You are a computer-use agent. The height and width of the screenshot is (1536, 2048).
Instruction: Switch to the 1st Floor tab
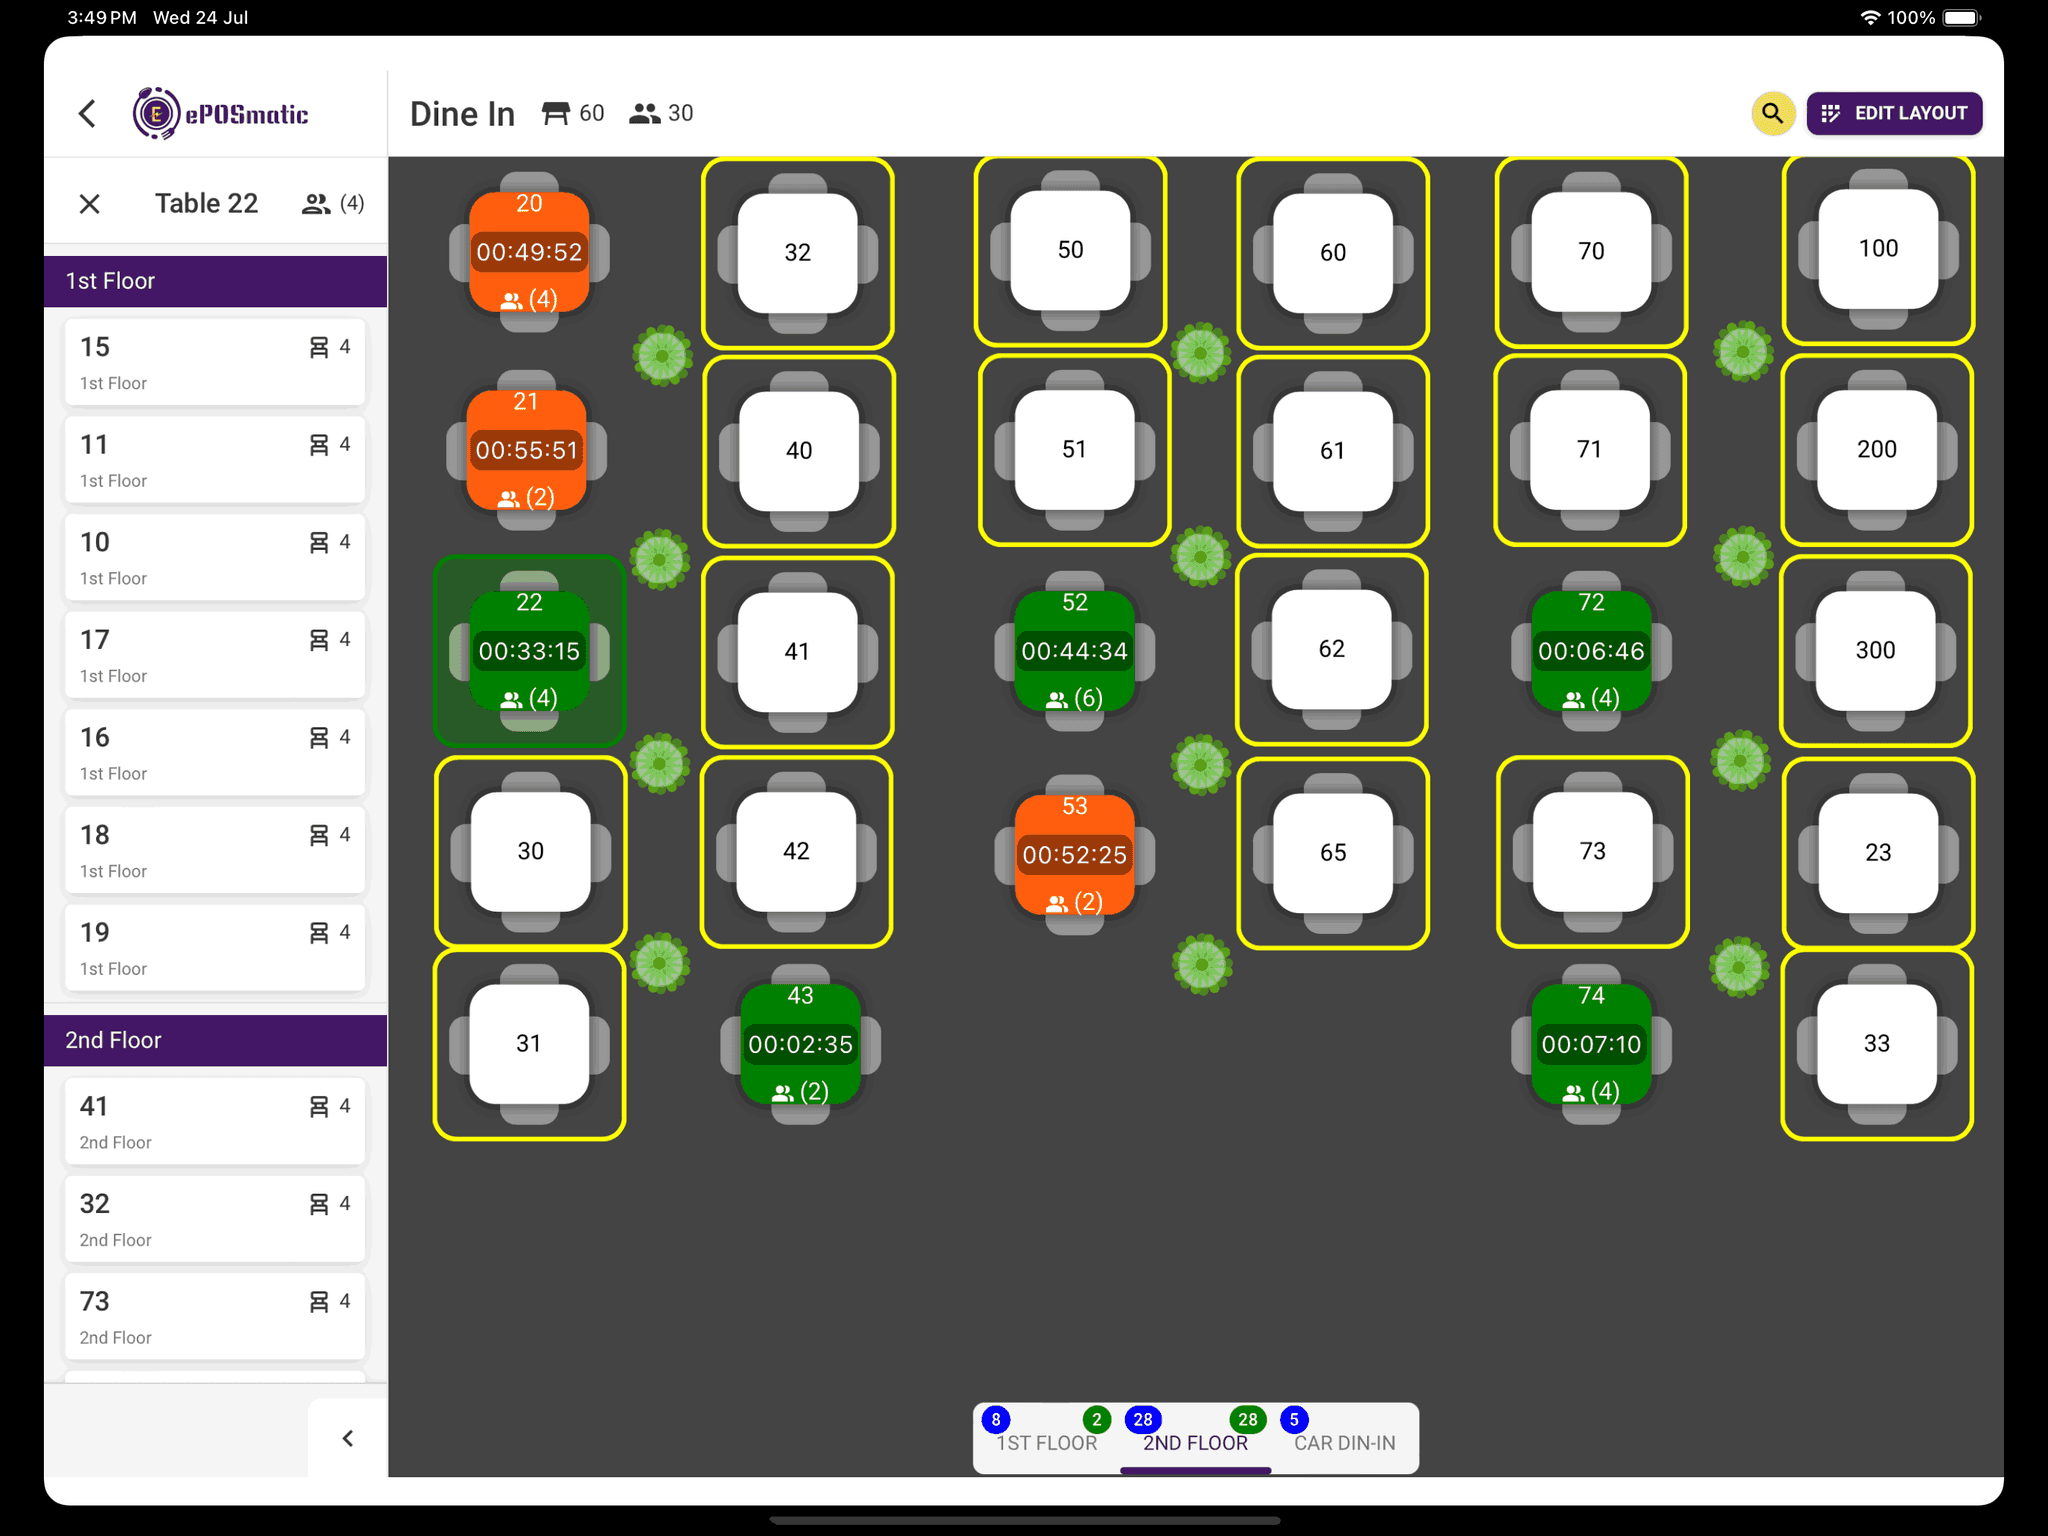click(x=1046, y=1442)
